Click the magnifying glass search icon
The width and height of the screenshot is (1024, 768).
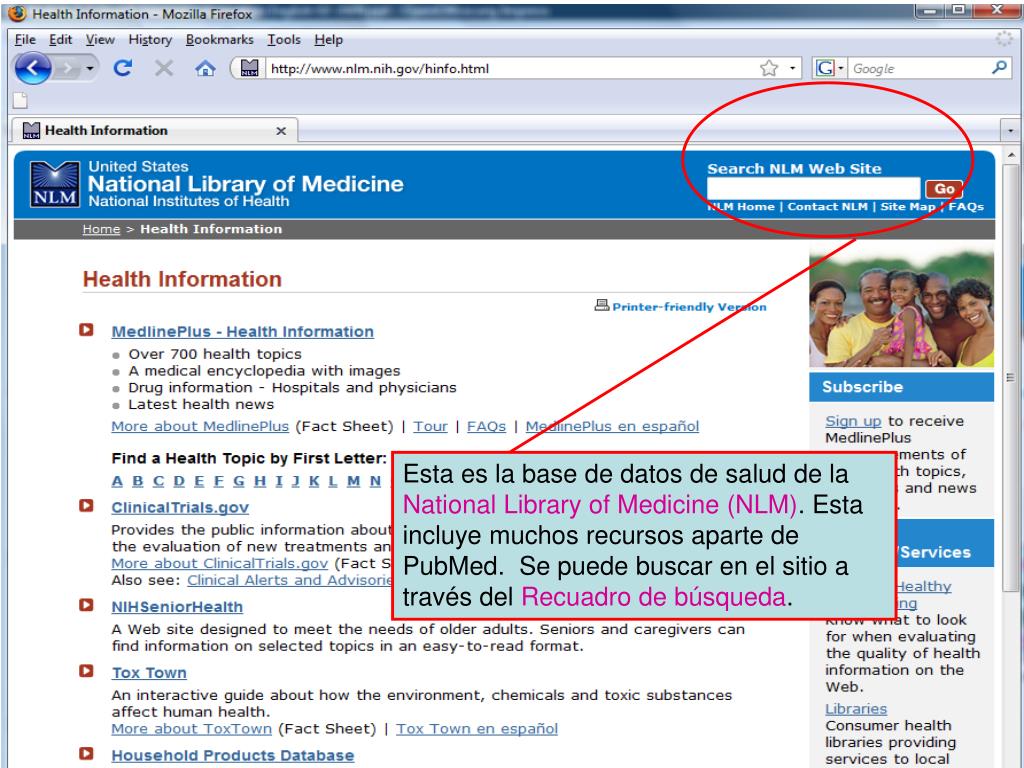999,68
